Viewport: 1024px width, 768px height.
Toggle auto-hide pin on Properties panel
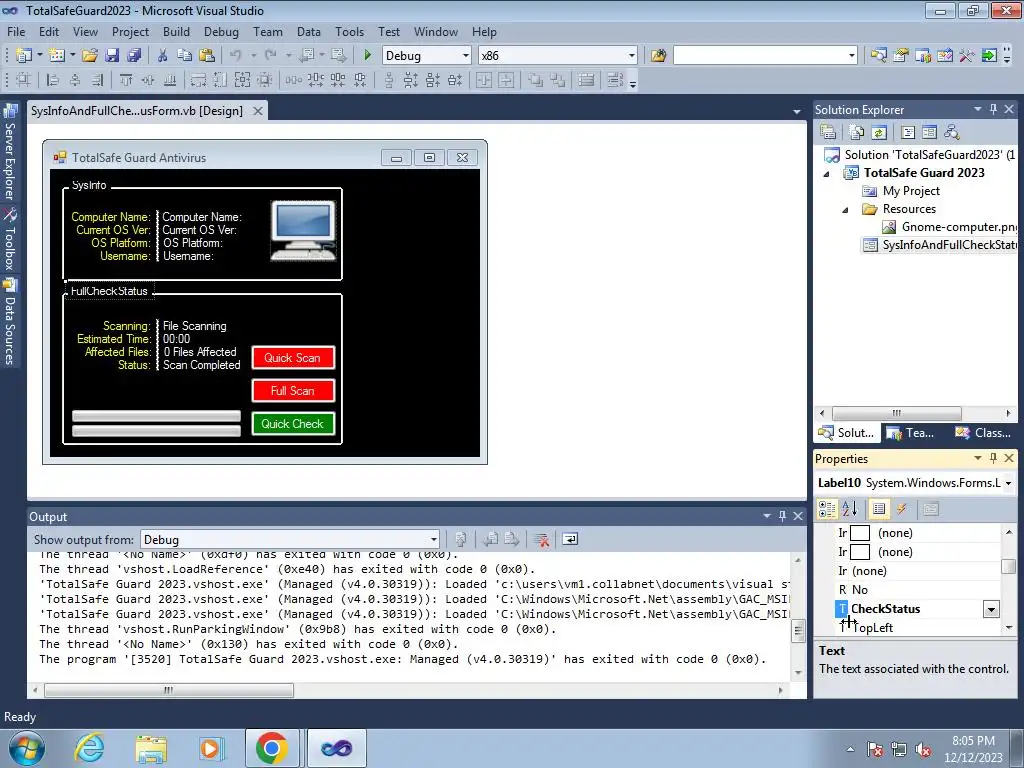[x=993, y=458]
